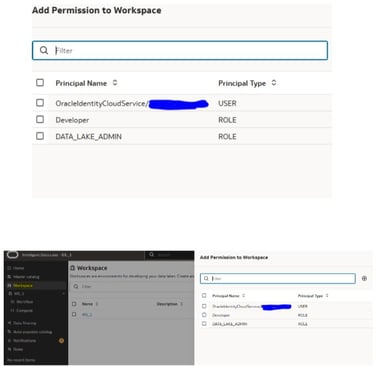
Task: Click the magnifier icon in the enlarged Filter box
Action: tap(44, 50)
